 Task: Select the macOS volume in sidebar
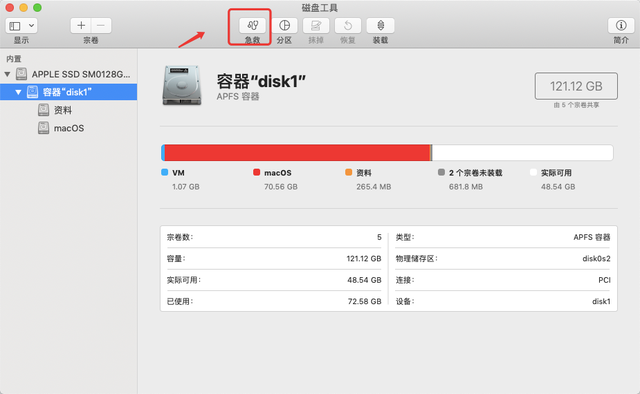69,128
